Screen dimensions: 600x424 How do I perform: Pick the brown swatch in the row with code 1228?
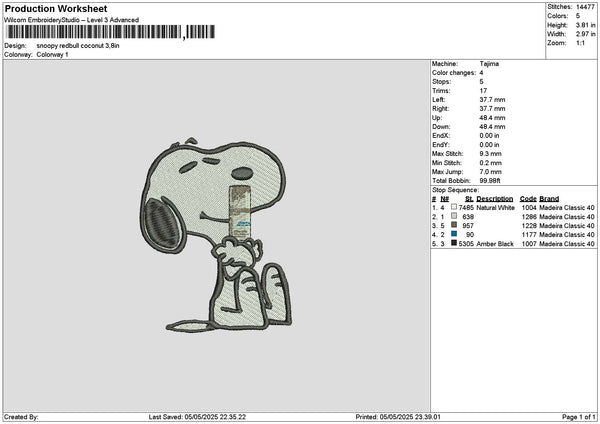[454, 225]
